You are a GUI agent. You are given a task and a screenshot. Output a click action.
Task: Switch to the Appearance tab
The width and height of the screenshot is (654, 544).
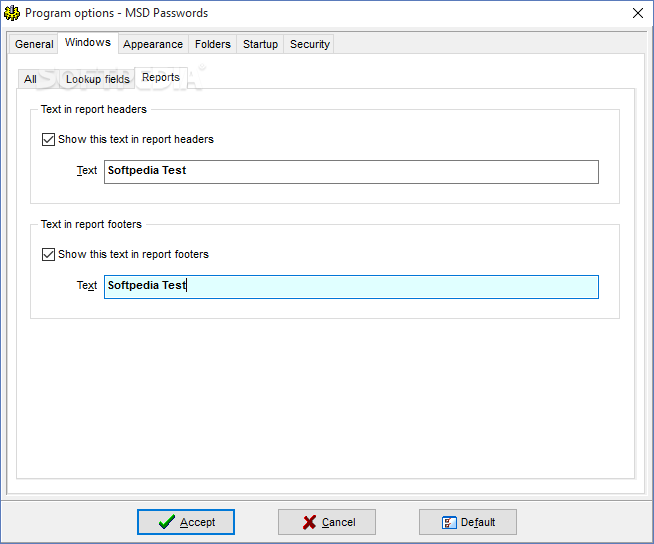pyautogui.click(x=153, y=44)
